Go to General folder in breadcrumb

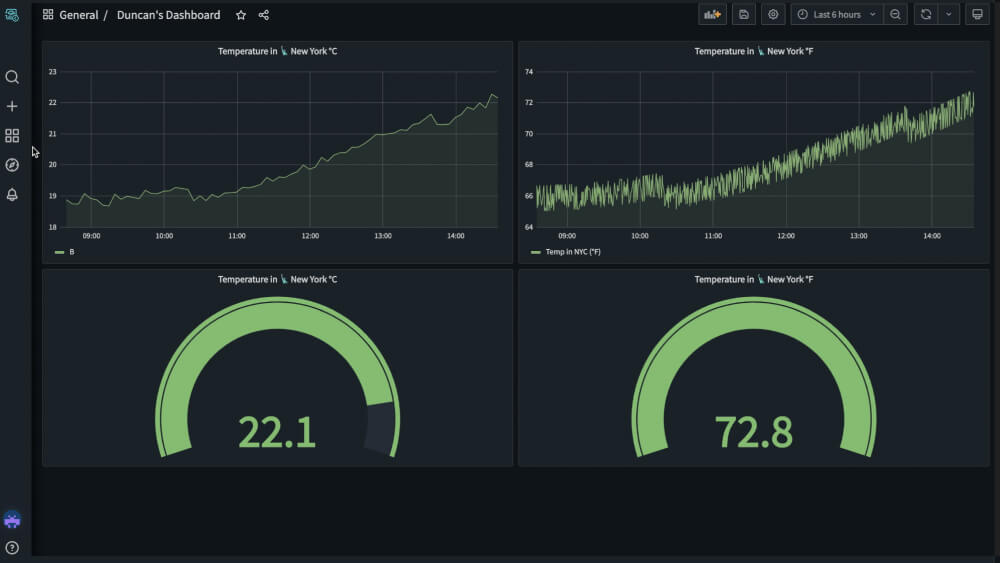click(x=78, y=15)
